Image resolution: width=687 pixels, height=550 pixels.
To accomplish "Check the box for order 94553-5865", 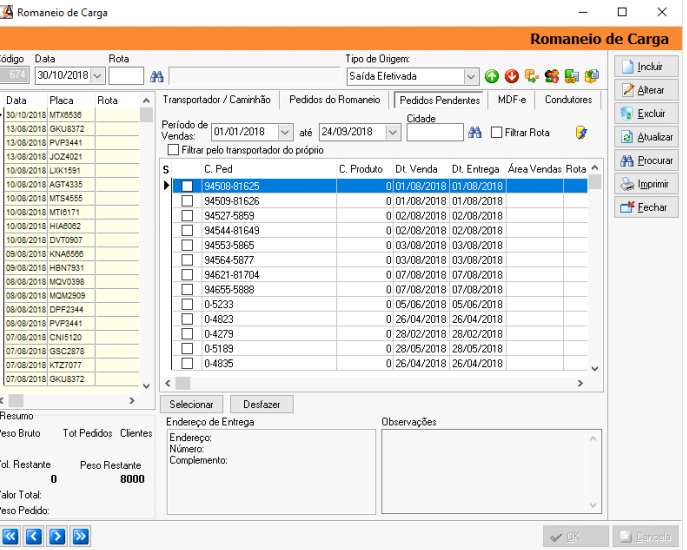I will 187,245.
